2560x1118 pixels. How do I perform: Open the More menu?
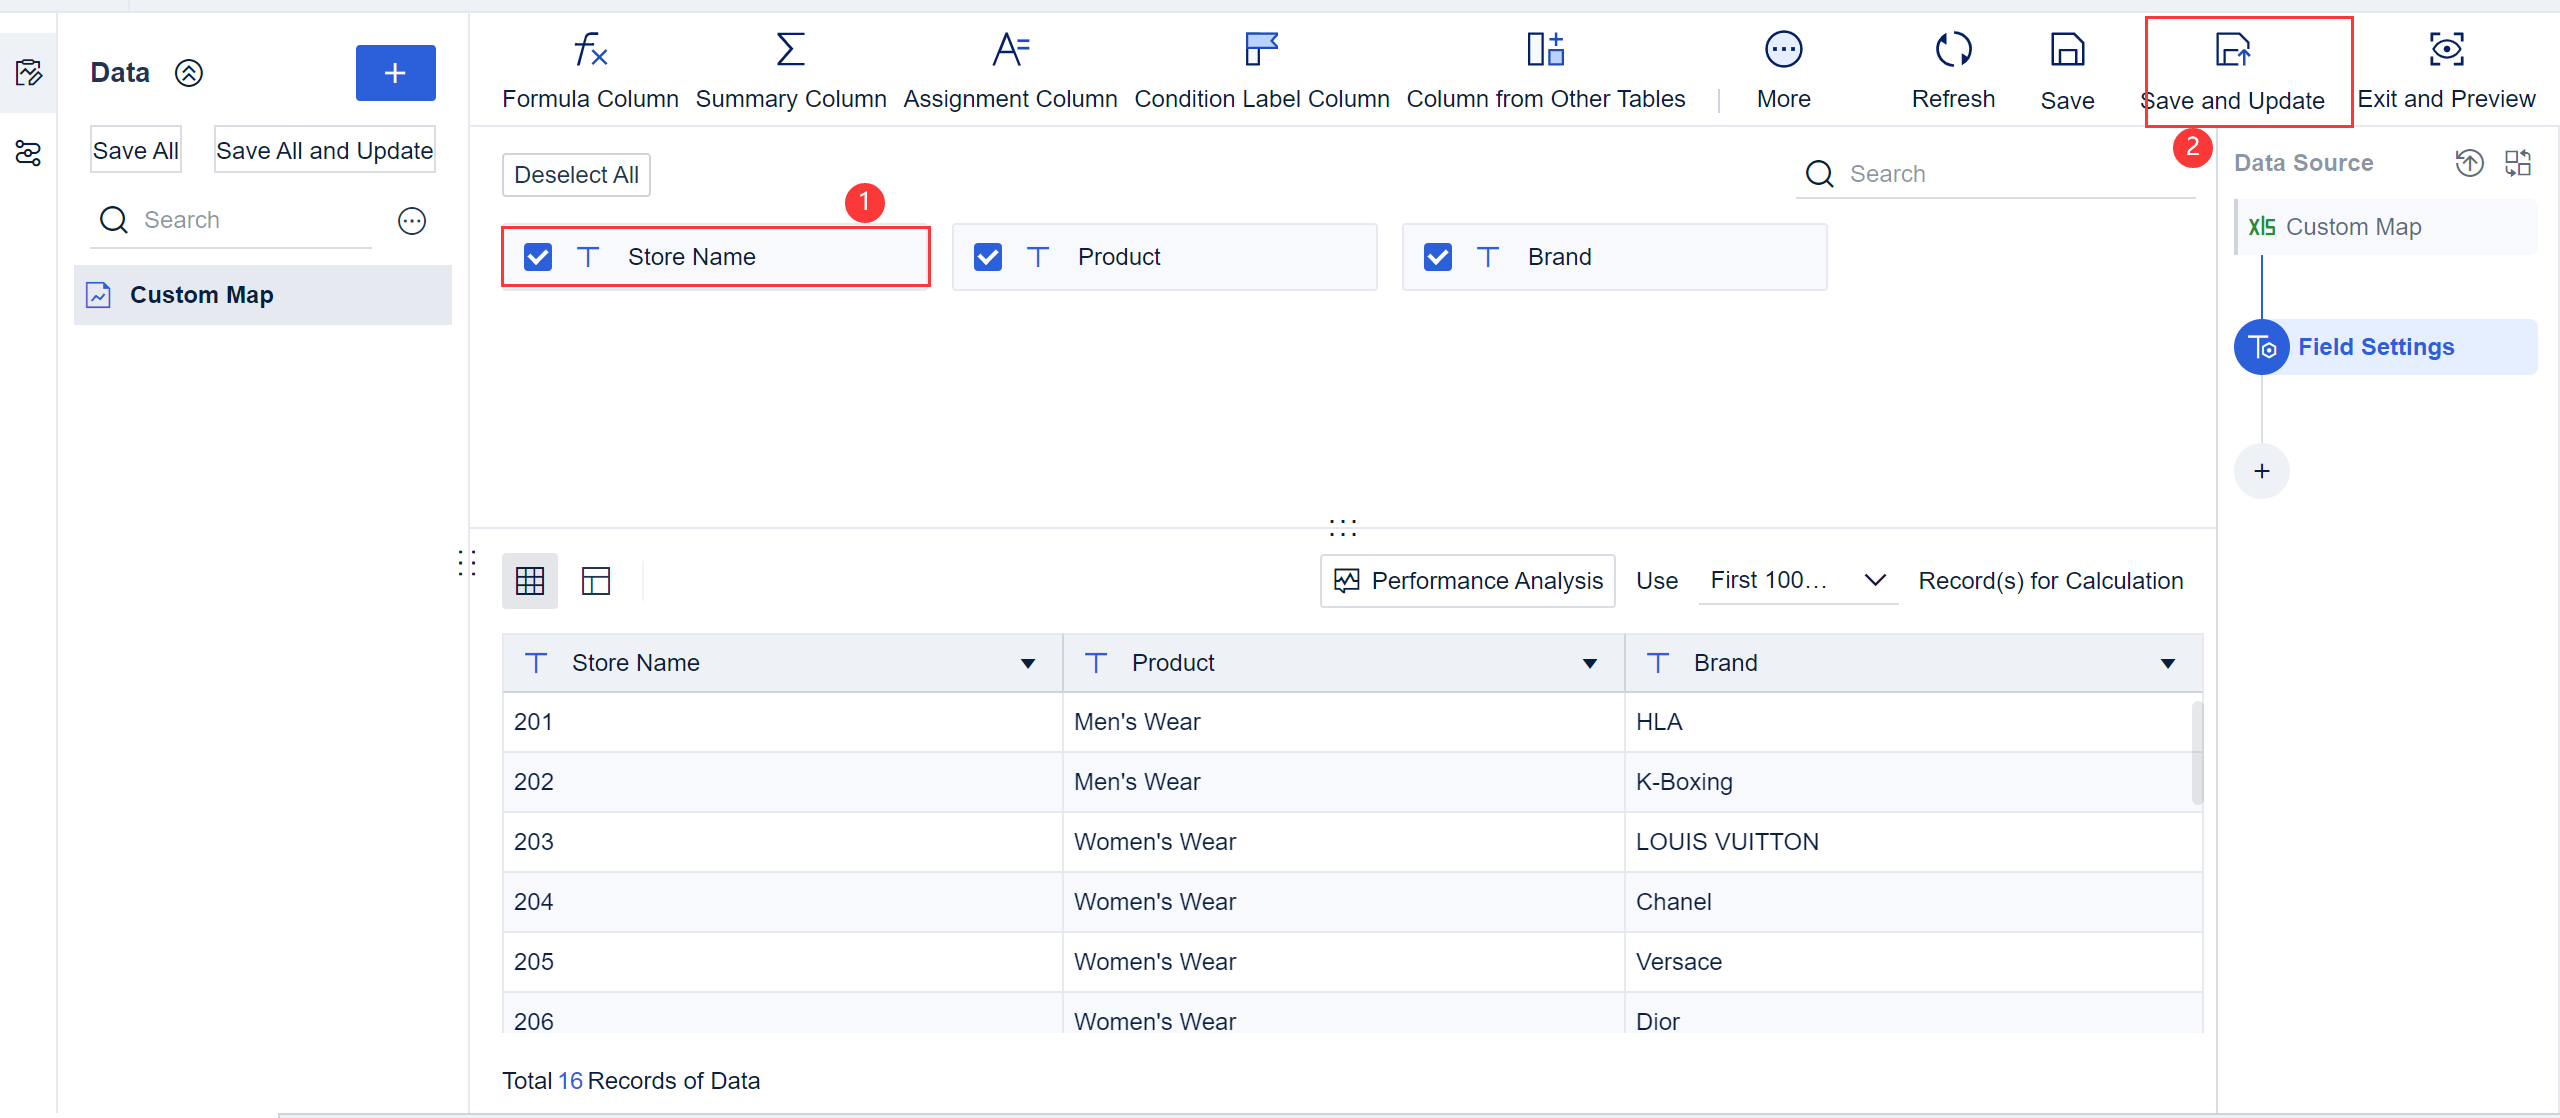point(1783,70)
